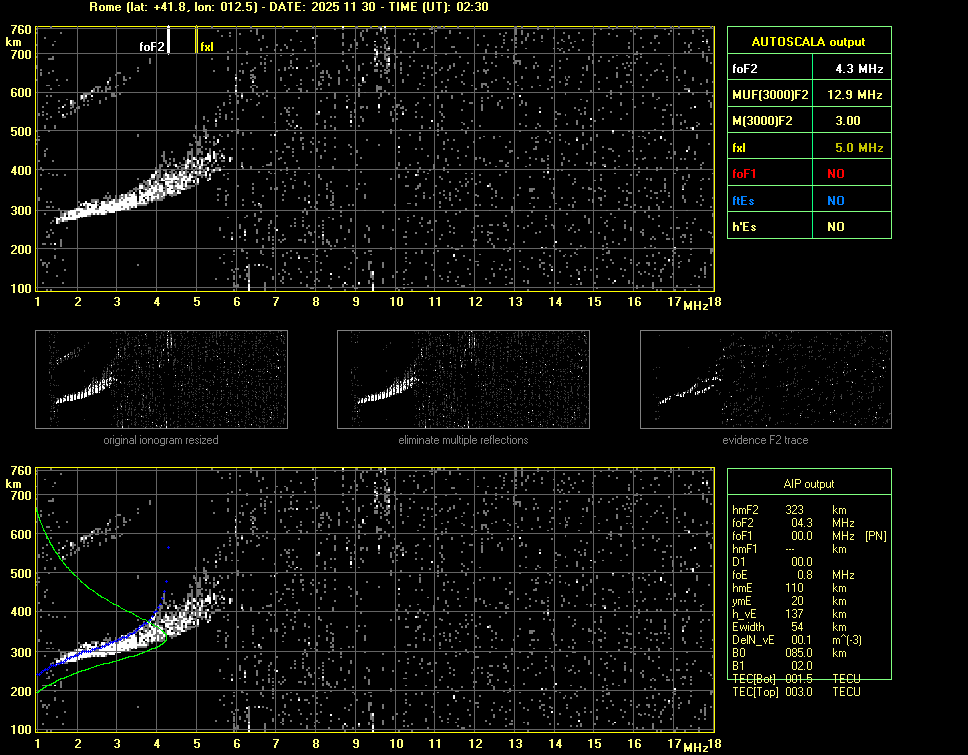This screenshot has height=755, width=968.
Task: Click the foF2 marker label on top ionogram
Action: (x=152, y=46)
